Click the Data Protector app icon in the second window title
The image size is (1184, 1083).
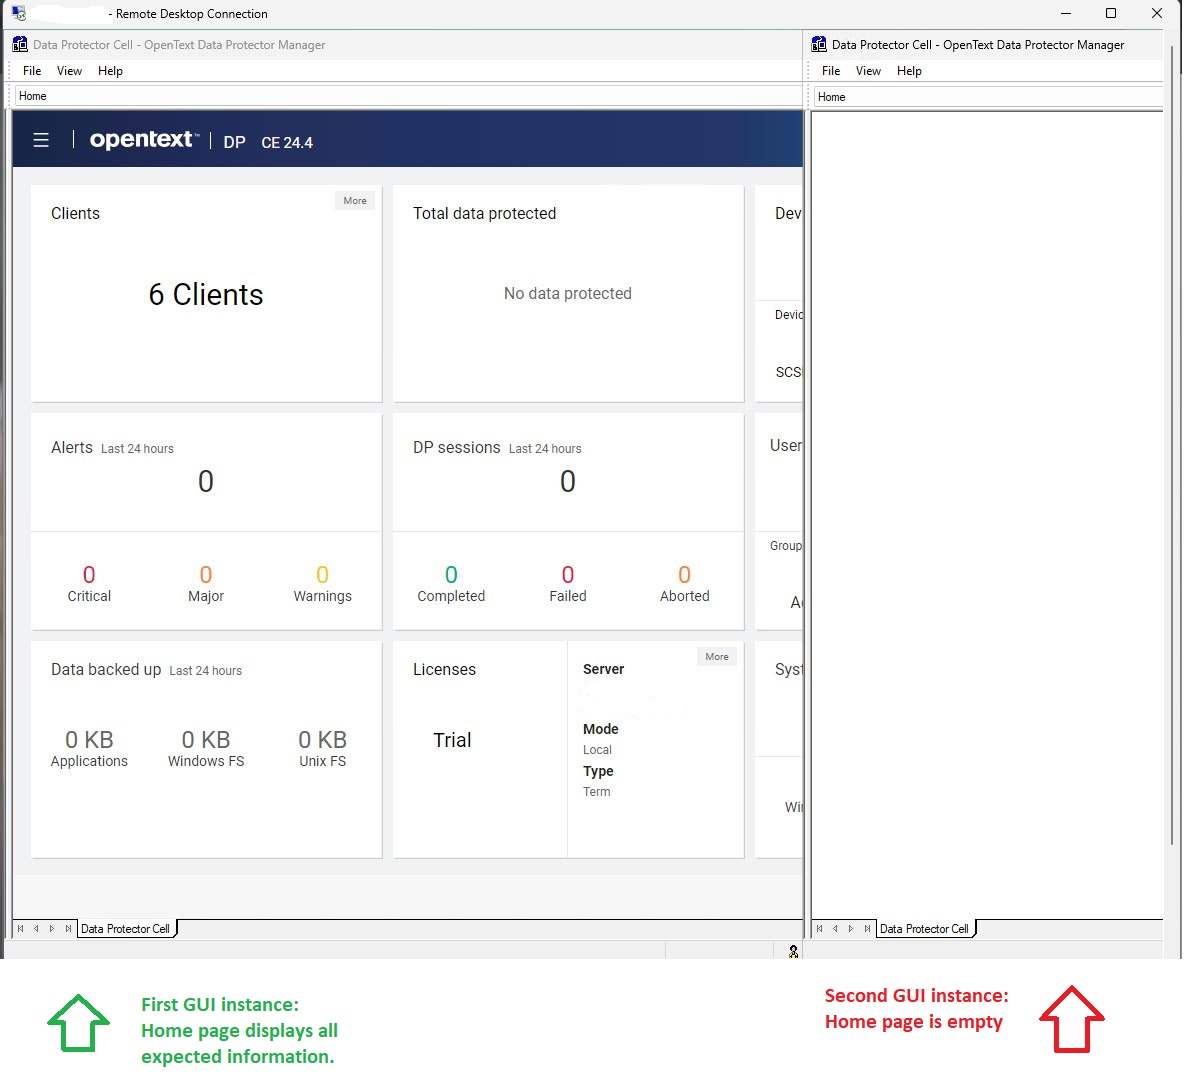[x=819, y=45]
